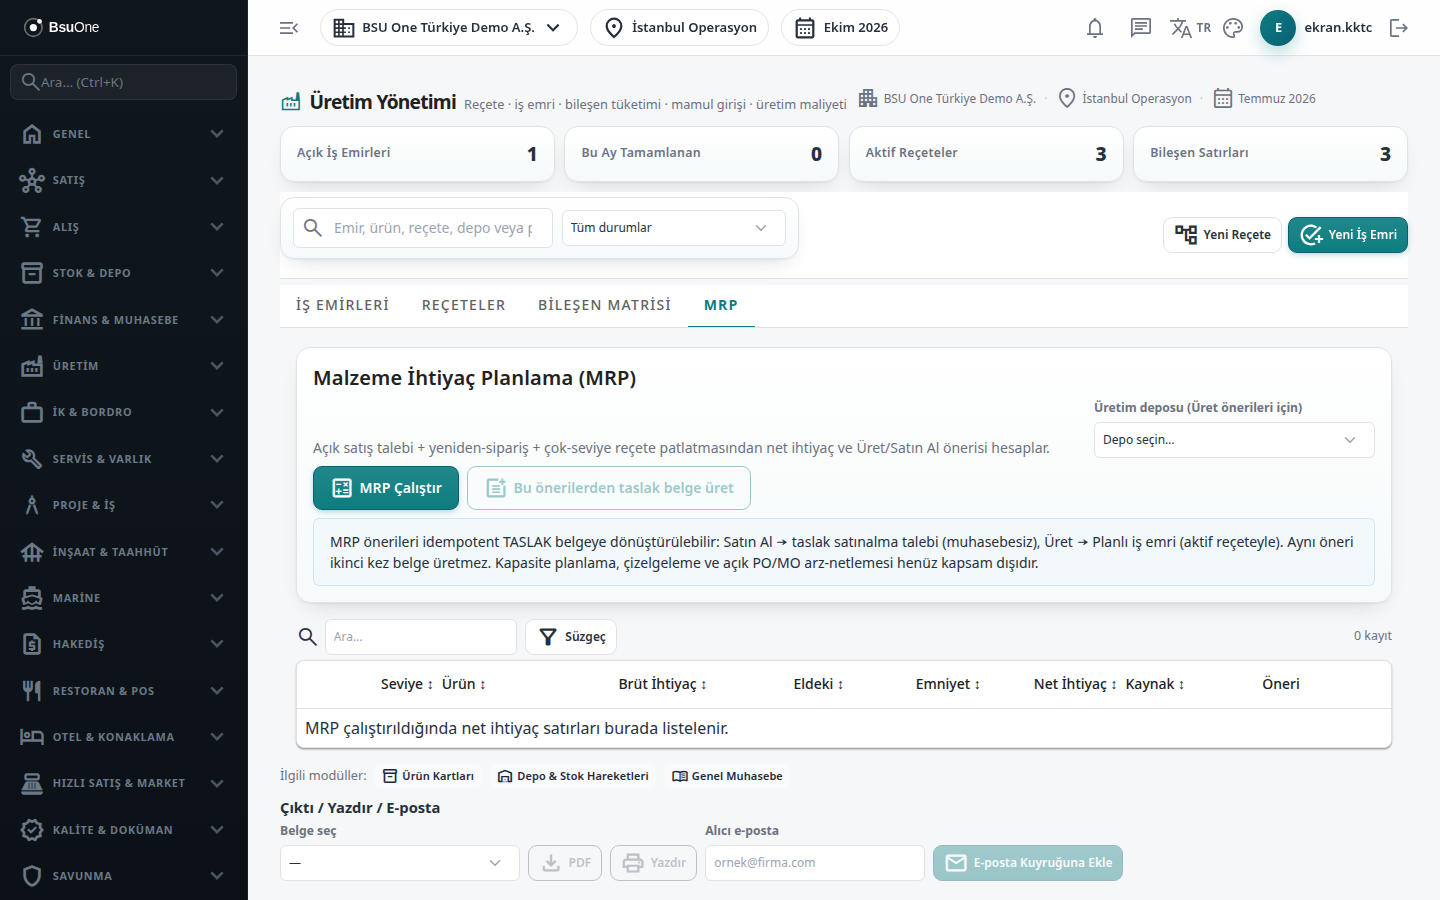
Task: Open the BSU One Türkiye Demo A.Ş. company dropdown
Action: [x=448, y=28]
